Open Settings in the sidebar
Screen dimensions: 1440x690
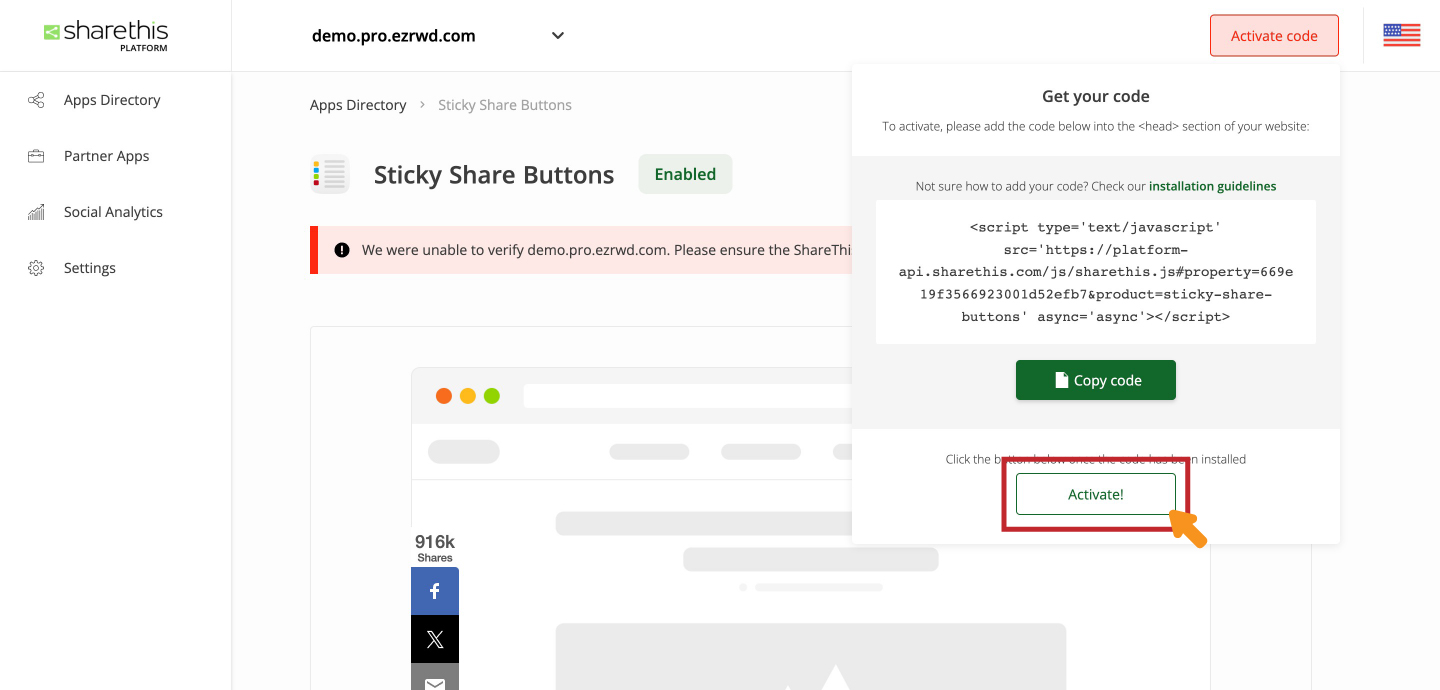tap(90, 268)
